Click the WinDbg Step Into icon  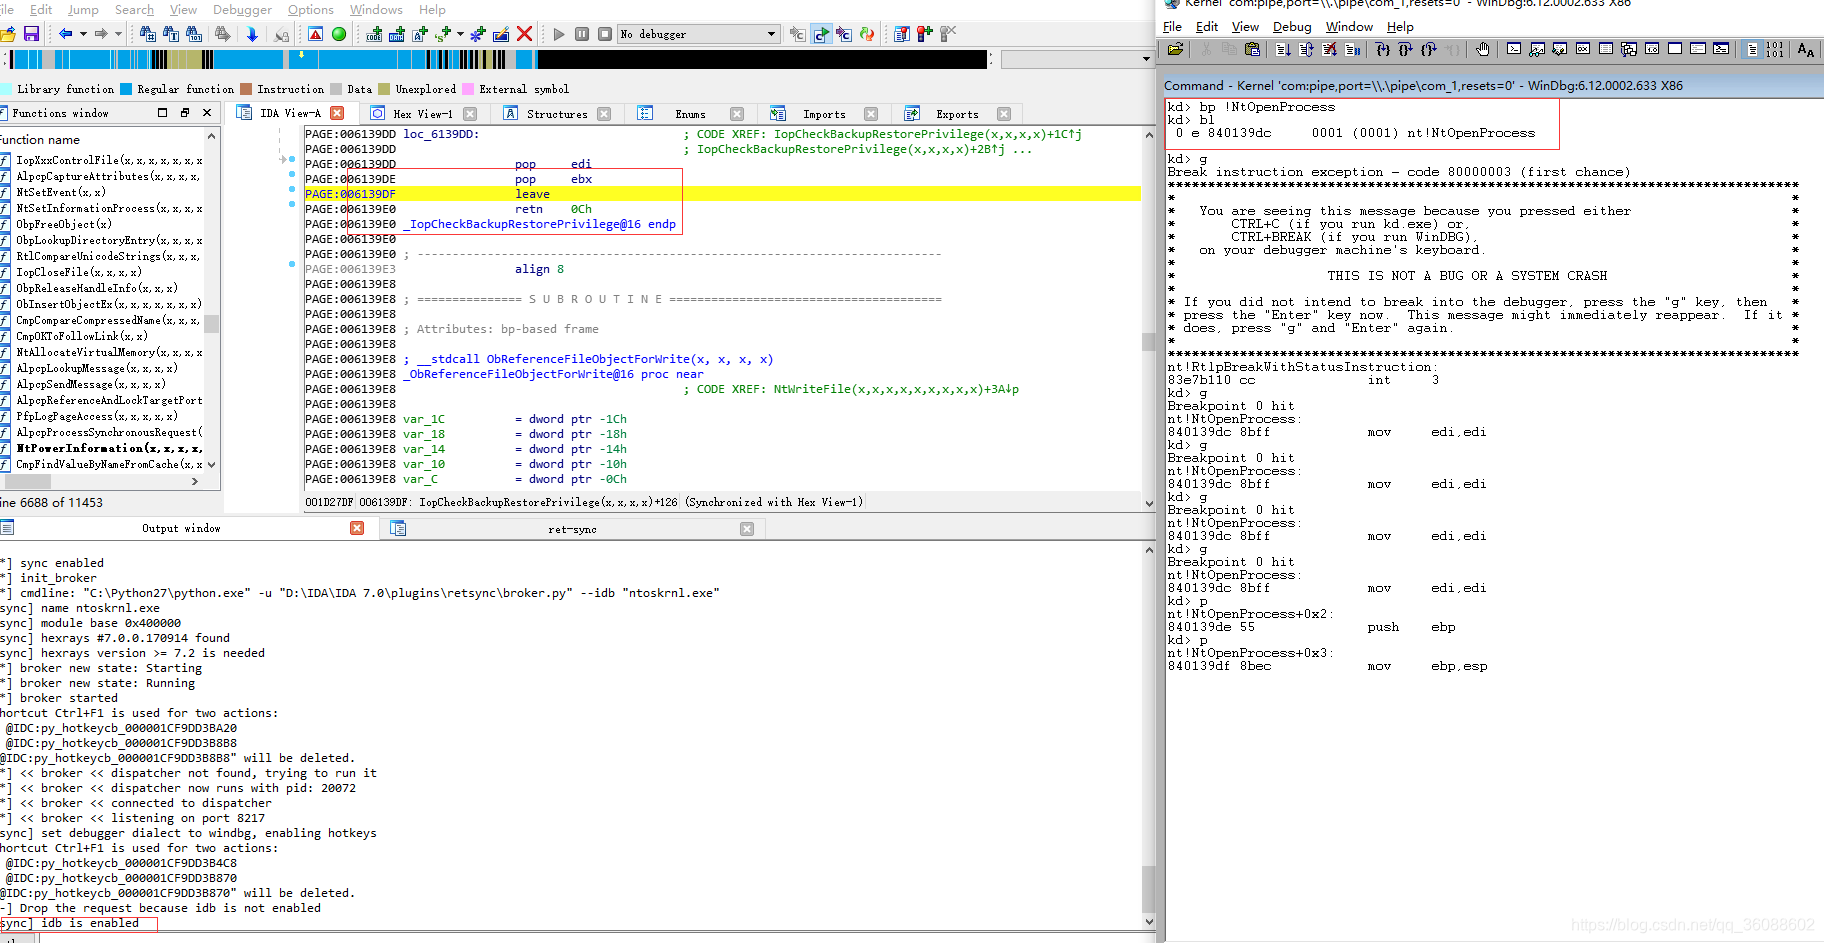1383,49
